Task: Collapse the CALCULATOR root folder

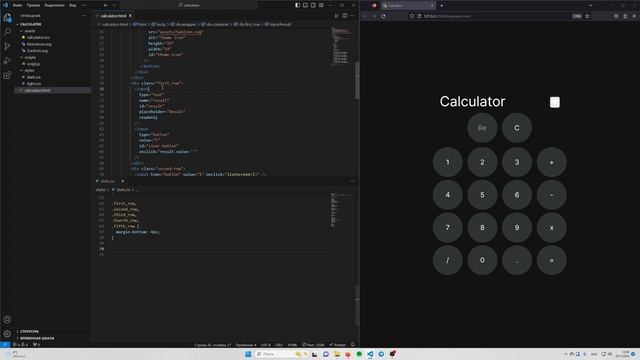Action: click(31, 24)
